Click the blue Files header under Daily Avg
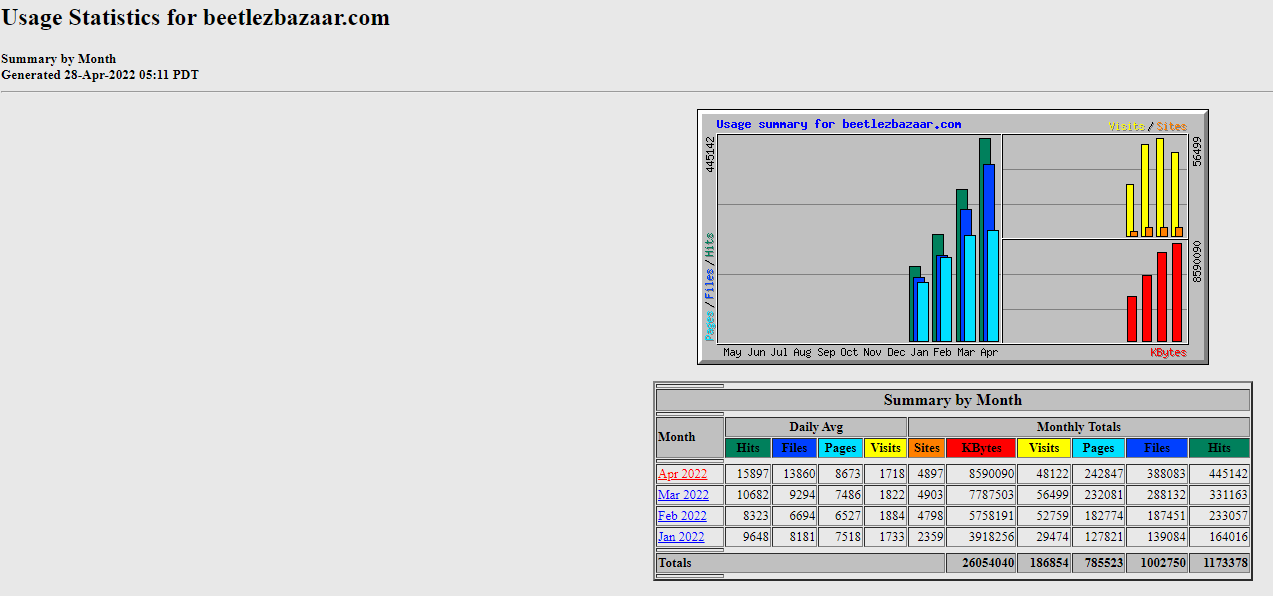 tap(794, 448)
